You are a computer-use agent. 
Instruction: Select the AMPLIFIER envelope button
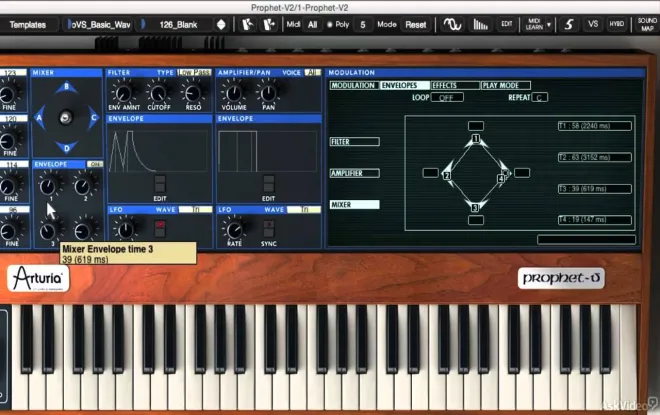tap(354, 173)
